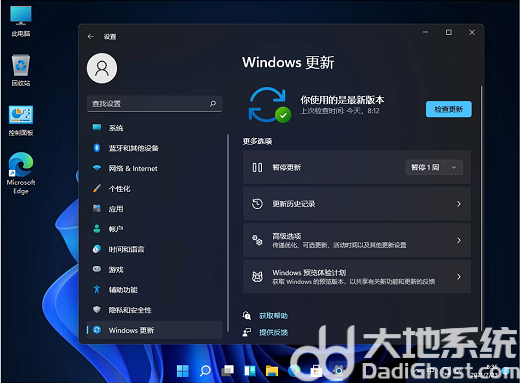The height and width of the screenshot is (383, 520).
Task: Click the help icon beside 获取帮助
Action: tap(247, 315)
